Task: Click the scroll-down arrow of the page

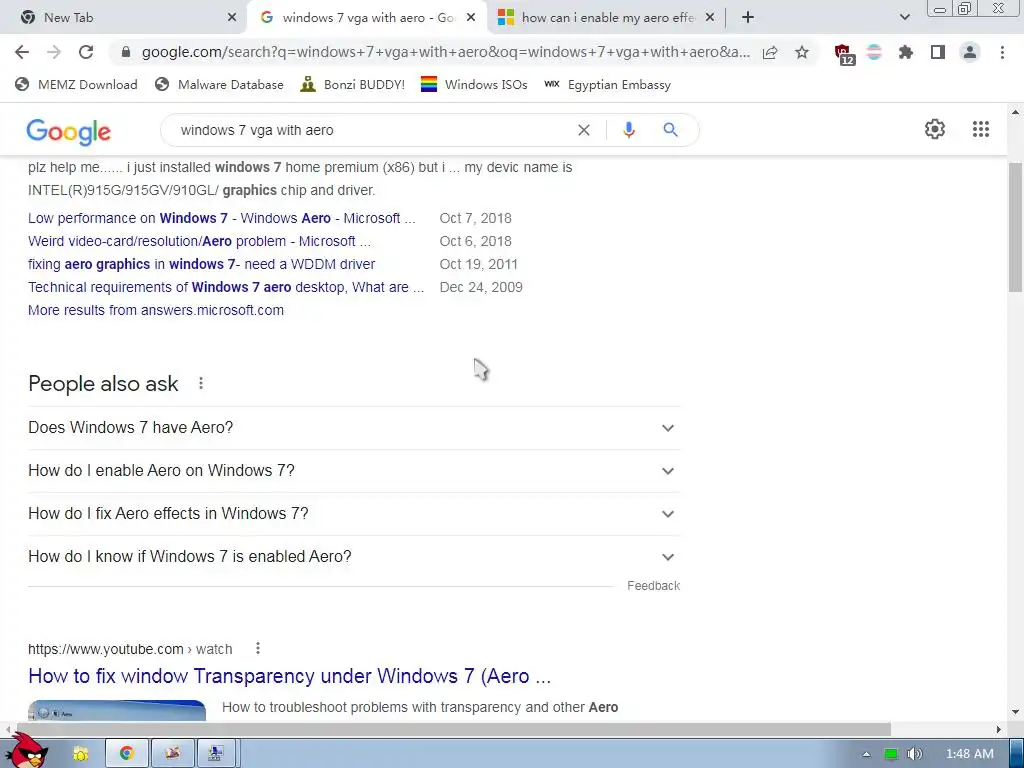Action: (x=1015, y=711)
